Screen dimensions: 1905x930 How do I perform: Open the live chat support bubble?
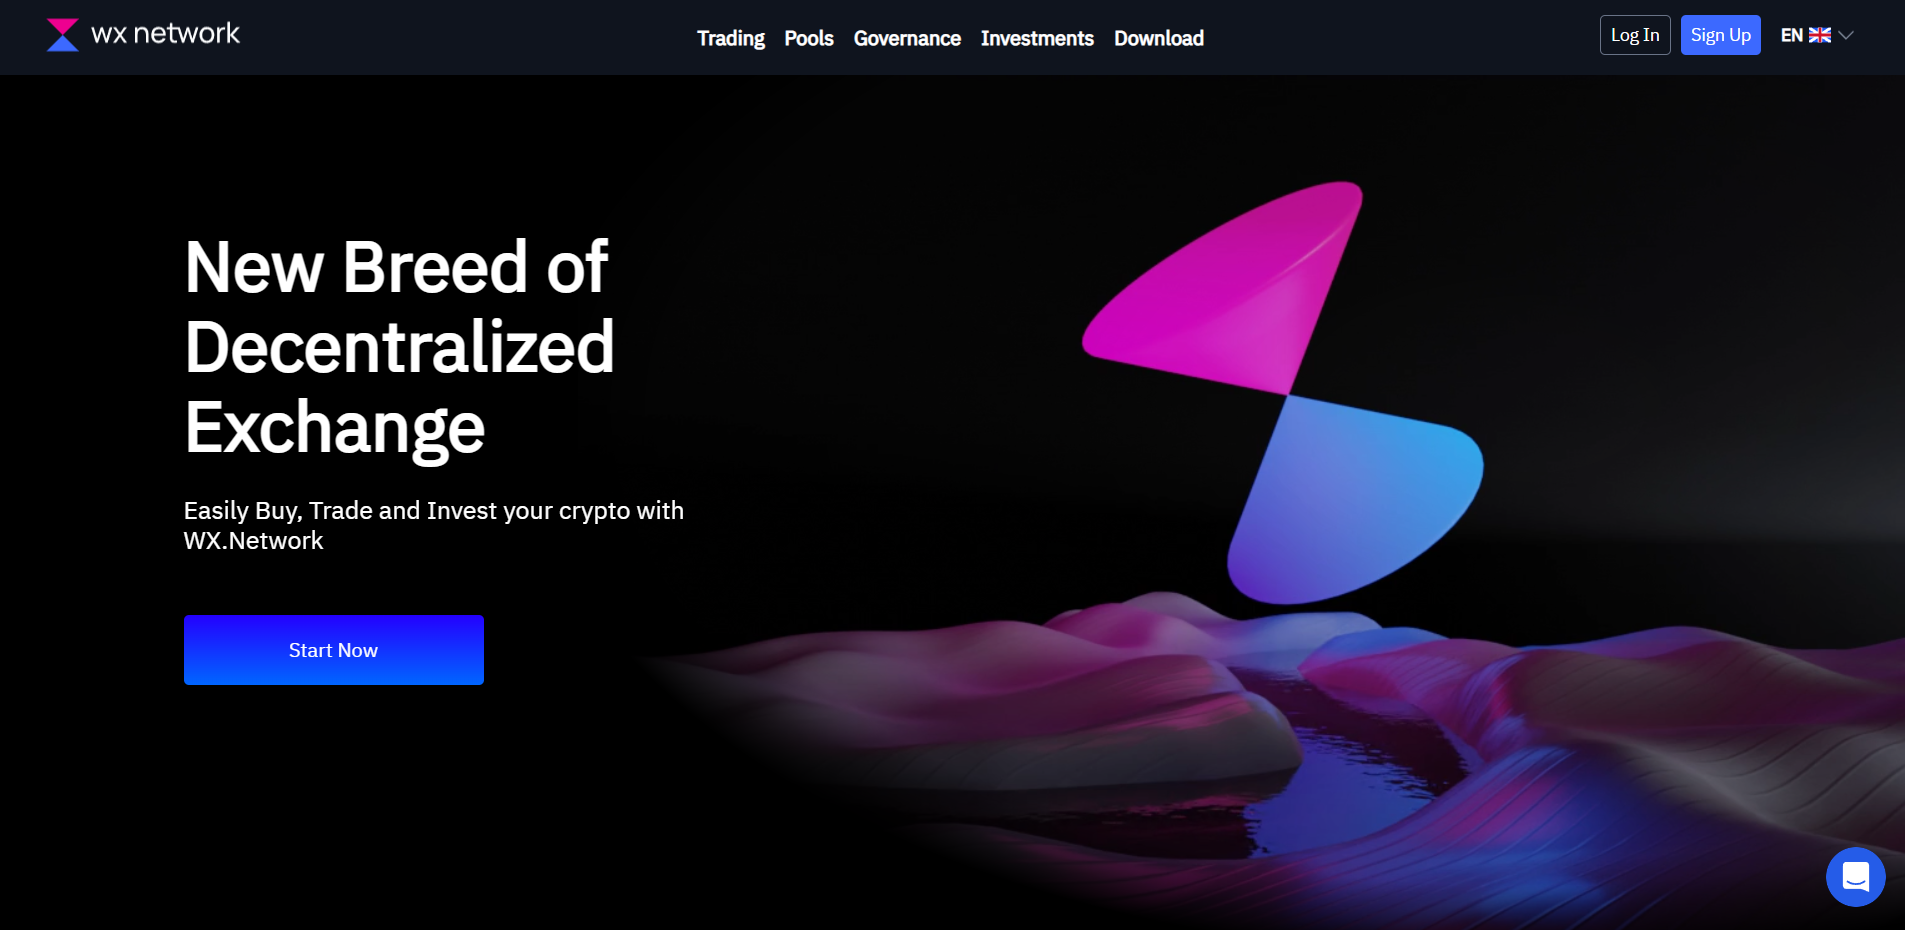tap(1855, 877)
